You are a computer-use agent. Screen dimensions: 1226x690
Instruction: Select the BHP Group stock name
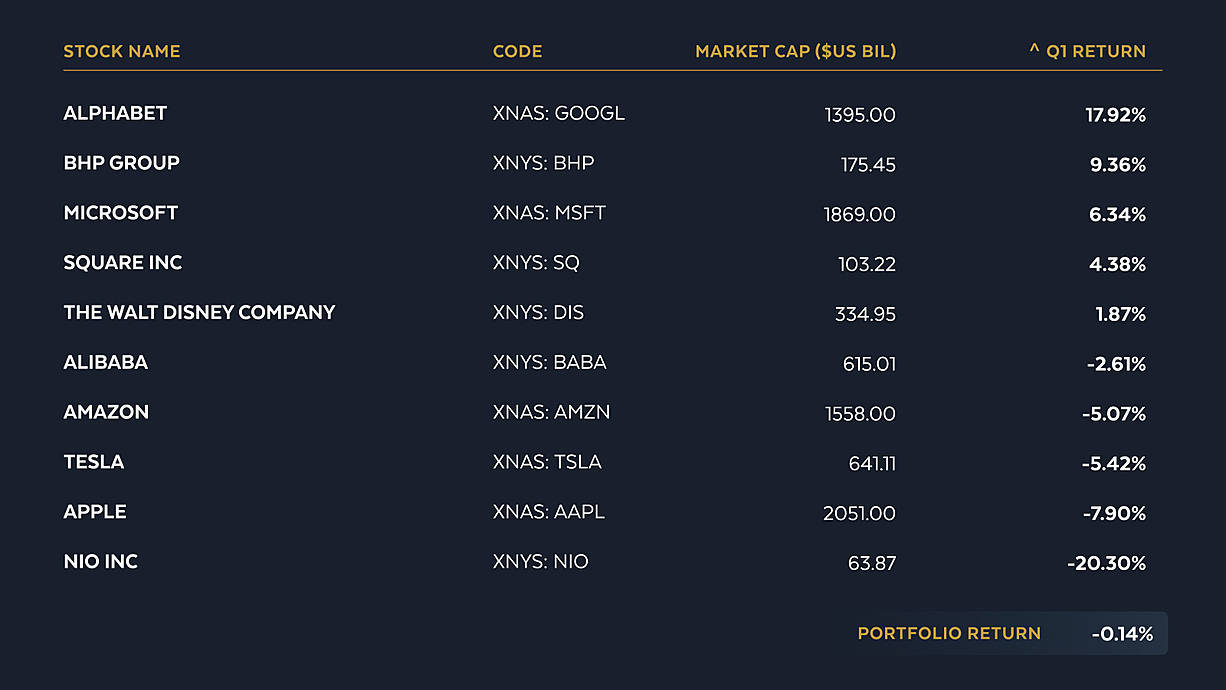(121, 163)
